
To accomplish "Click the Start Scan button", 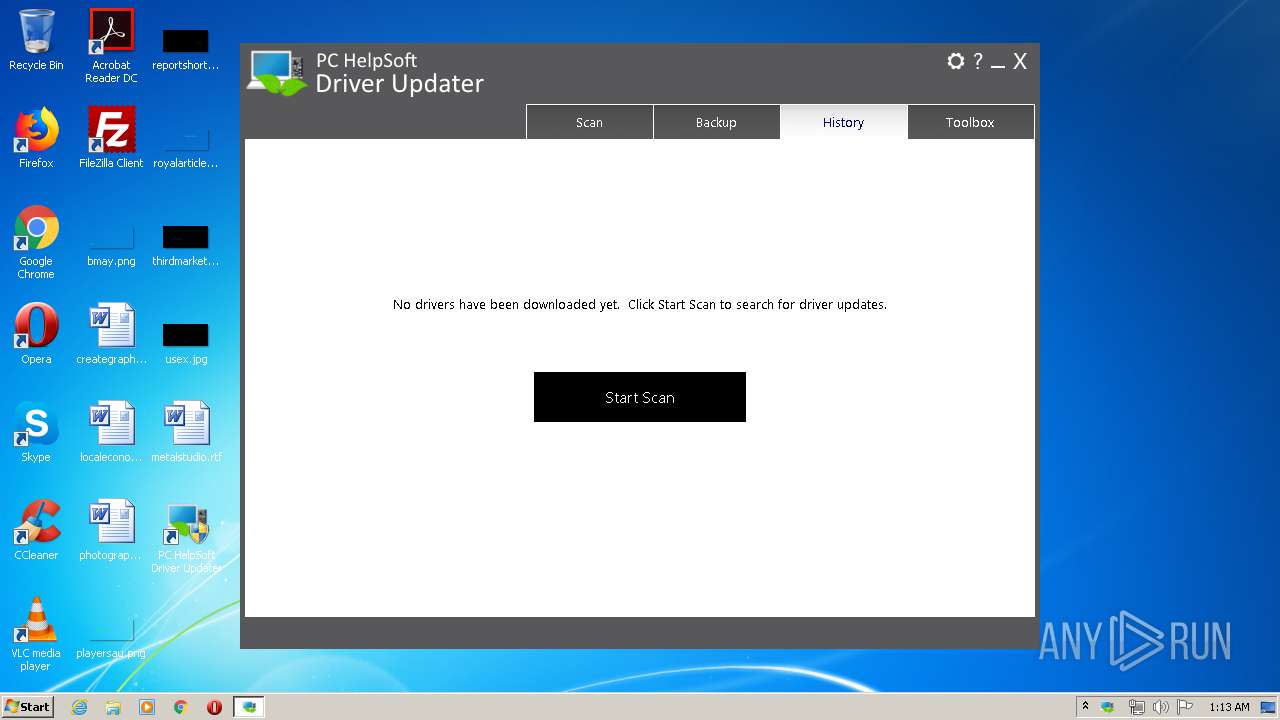I will pos(640,397).
